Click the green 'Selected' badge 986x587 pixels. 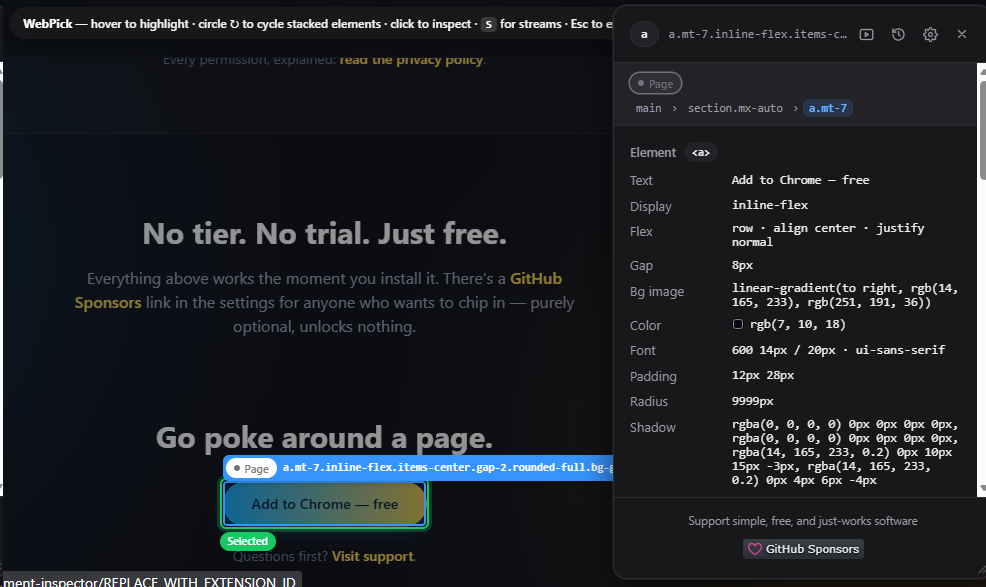pyautogui.click(x=248, y=541)
